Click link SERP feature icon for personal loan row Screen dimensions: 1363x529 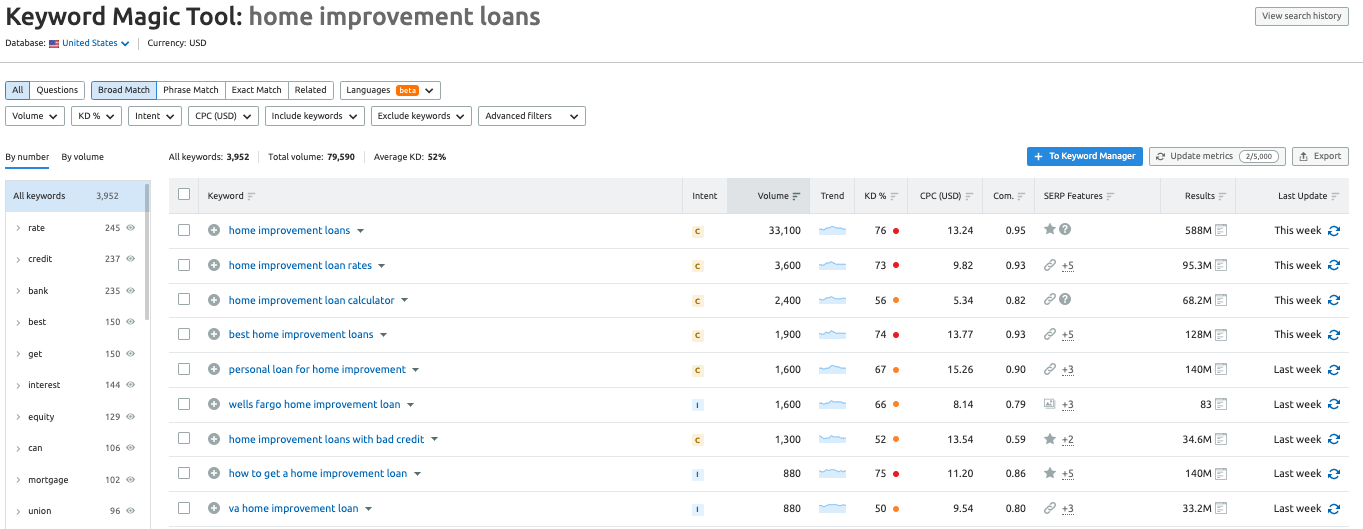click(x=1049, y=370)
